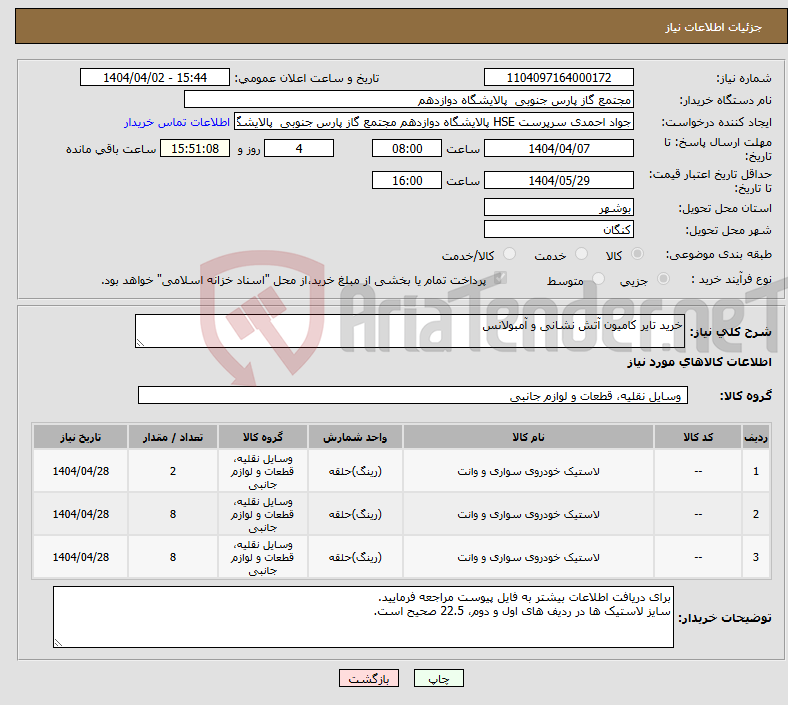This screenshot has width=788, height=705.
Task: Click goods group cell in row 2
Action: click(x=262, y=515)
